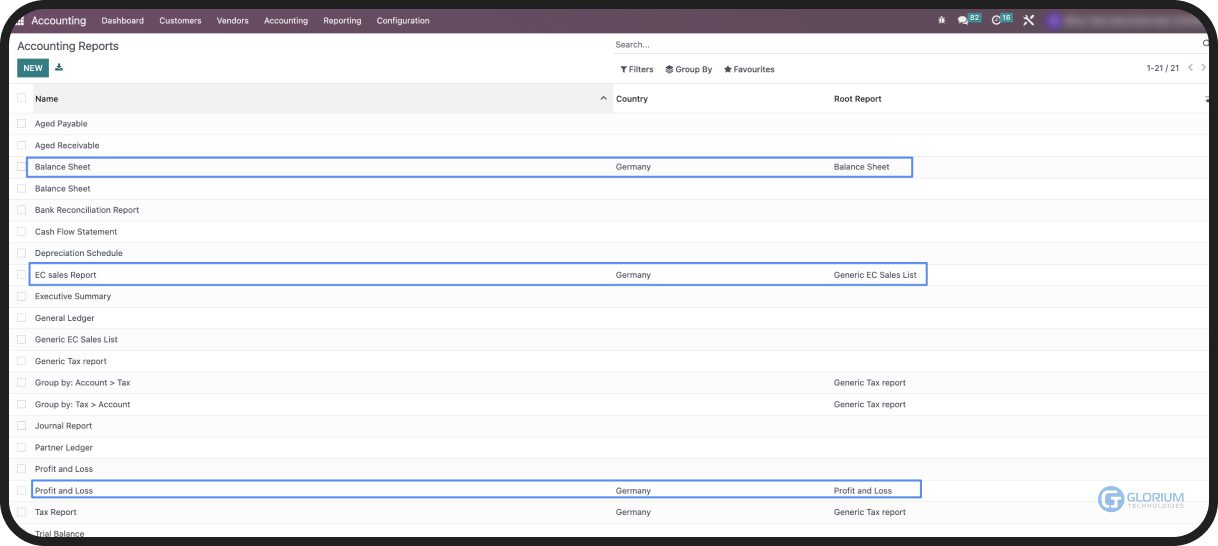Open the Configuration menu
The height and width of the screenshot is (546, 1218).
pos(403,21)
